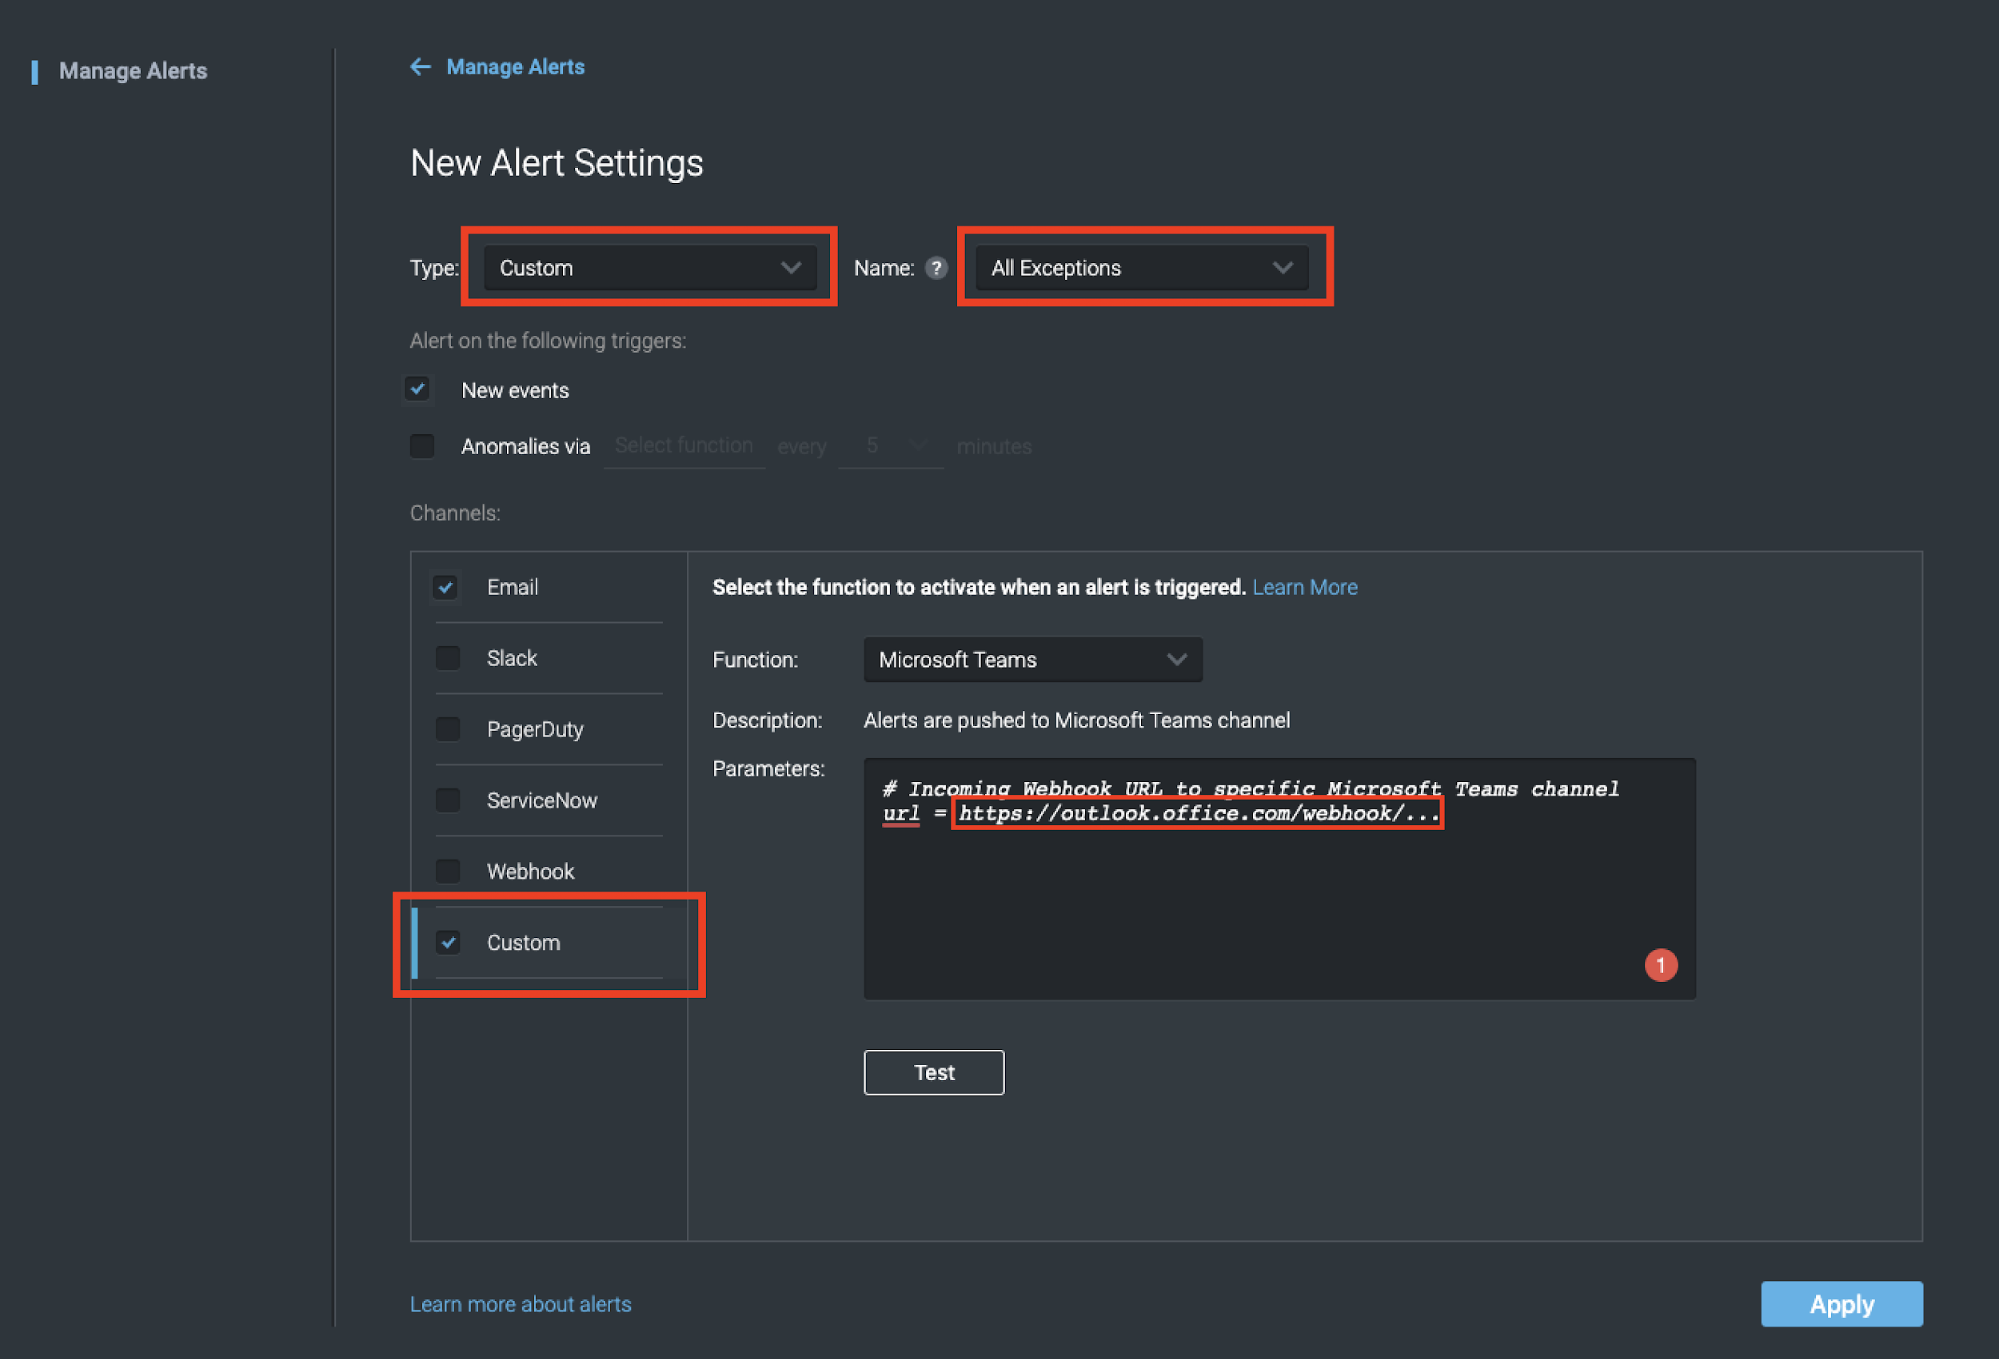
Task: Open the Select function dropdown
Action: (684, 446)
